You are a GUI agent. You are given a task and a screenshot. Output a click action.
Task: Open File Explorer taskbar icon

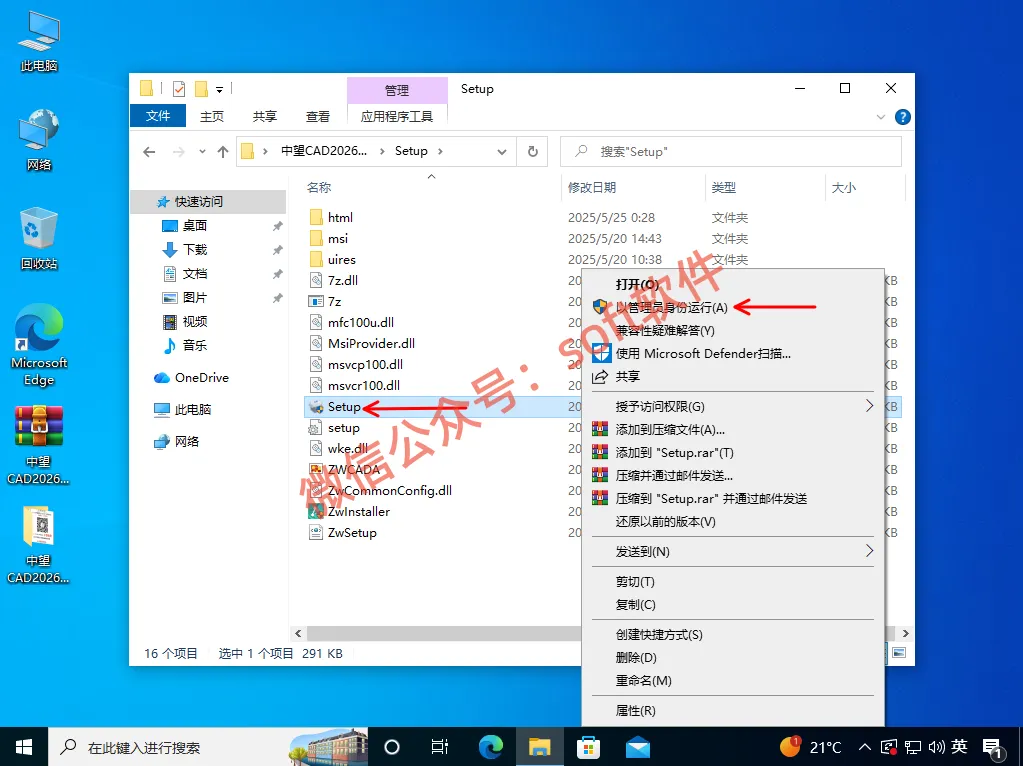[540, 746]
